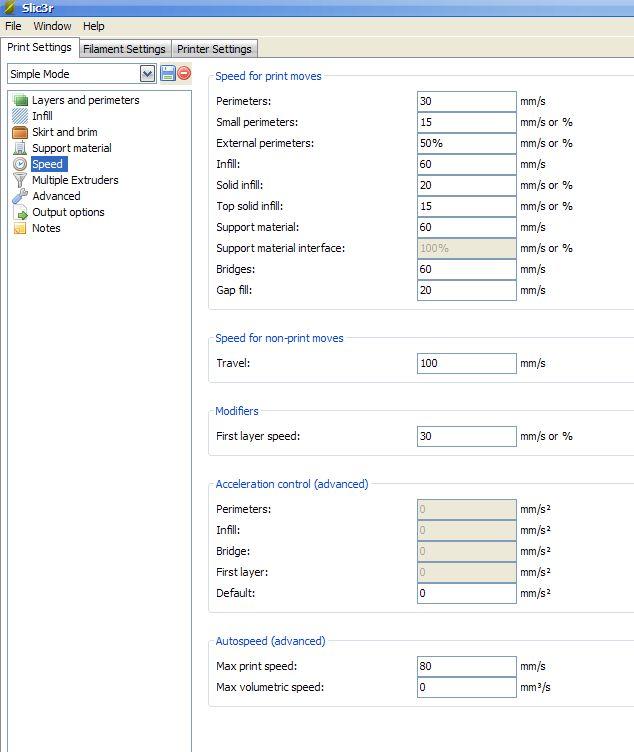Select the Advanced section
Screen dimensions: 634x752
(x=56, y=196)
